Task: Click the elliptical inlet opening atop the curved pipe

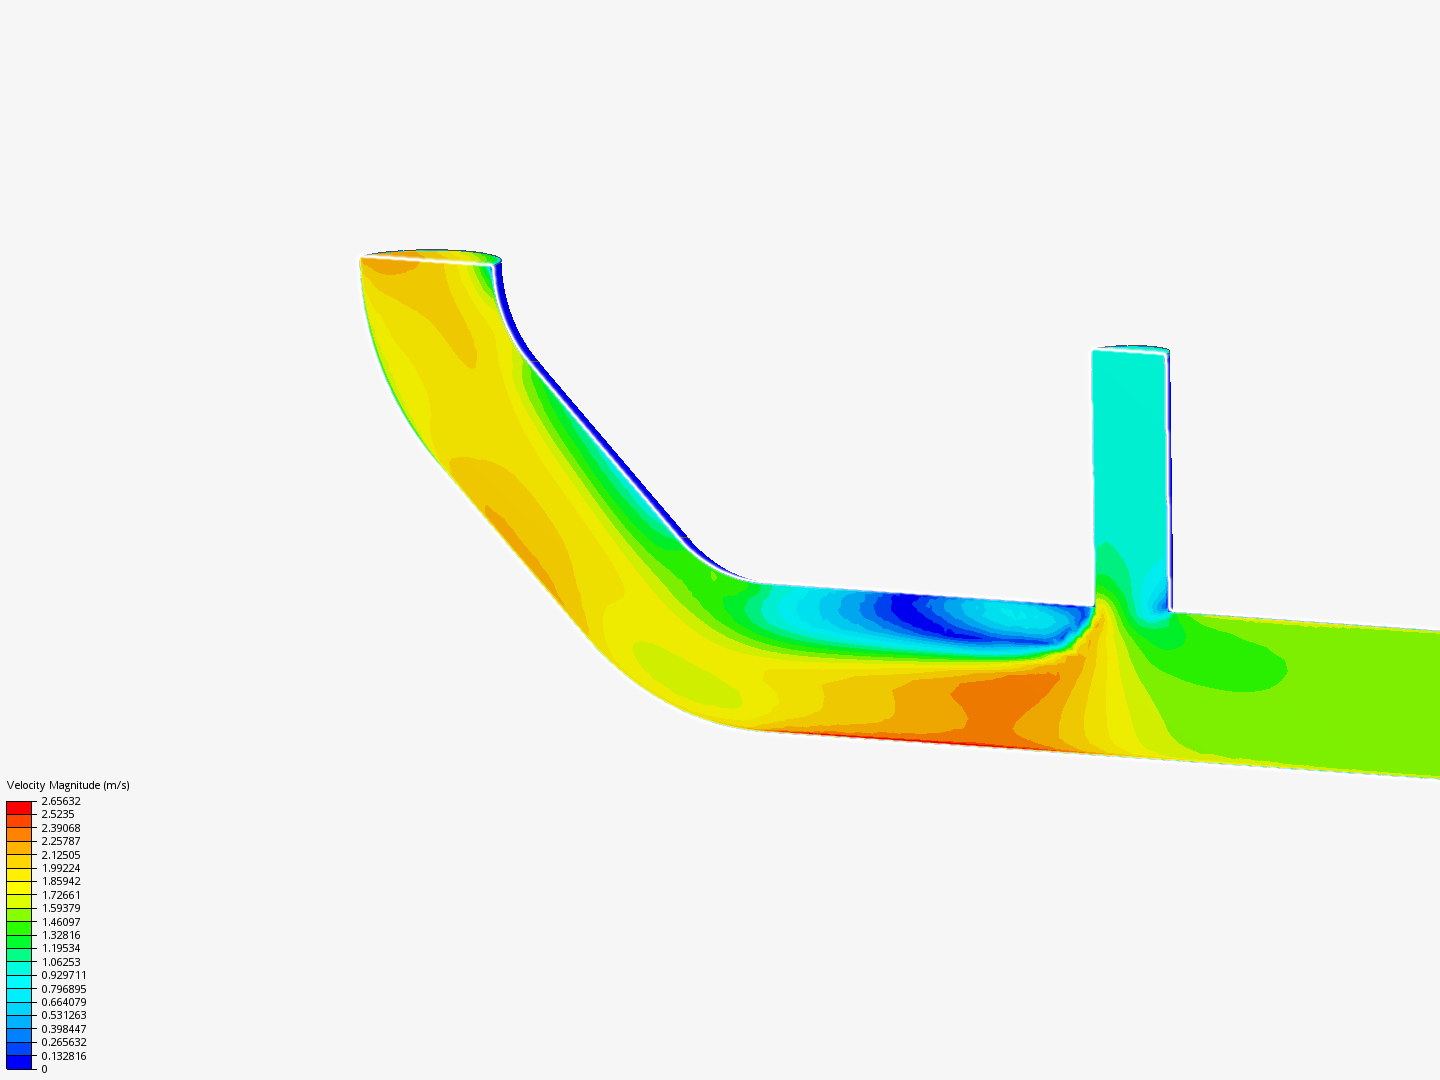Action: (x=430, y=257)
